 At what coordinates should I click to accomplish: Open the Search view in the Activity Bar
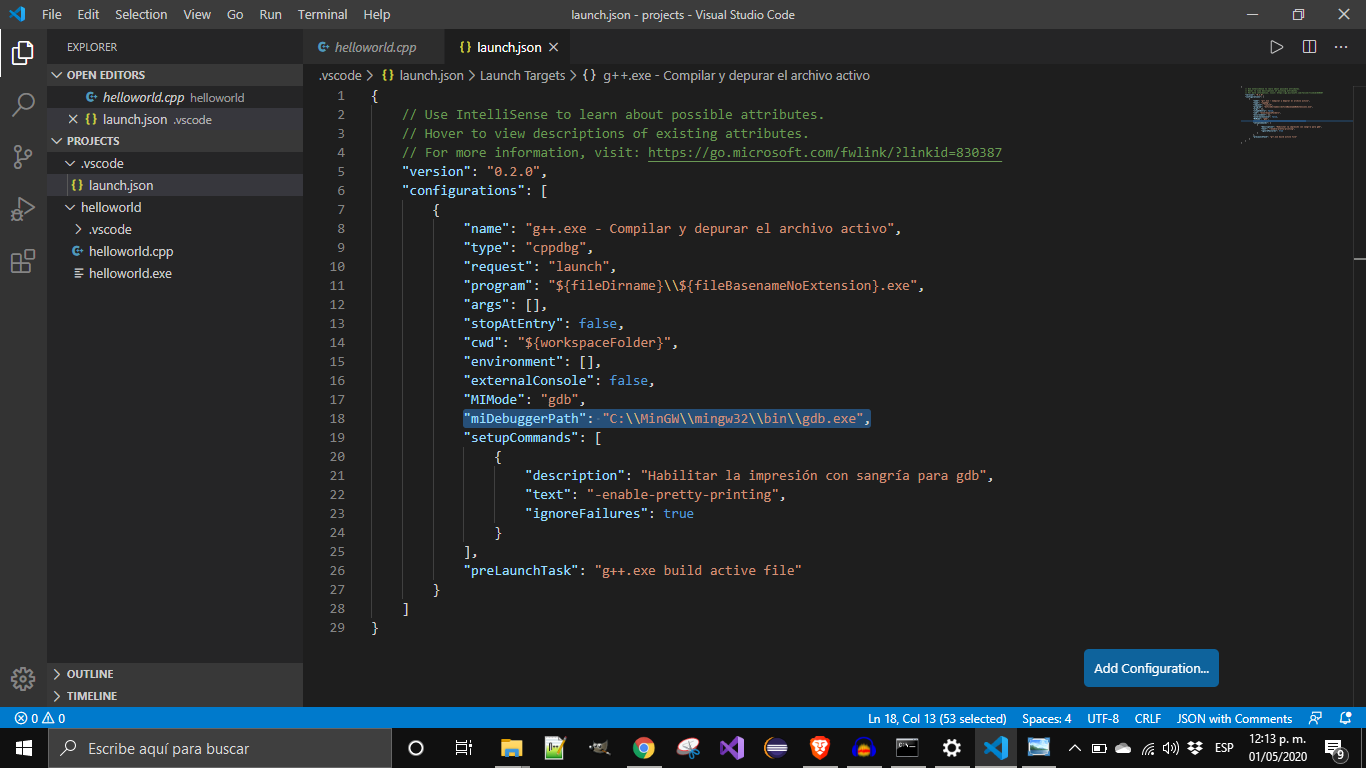coord(22,104)
